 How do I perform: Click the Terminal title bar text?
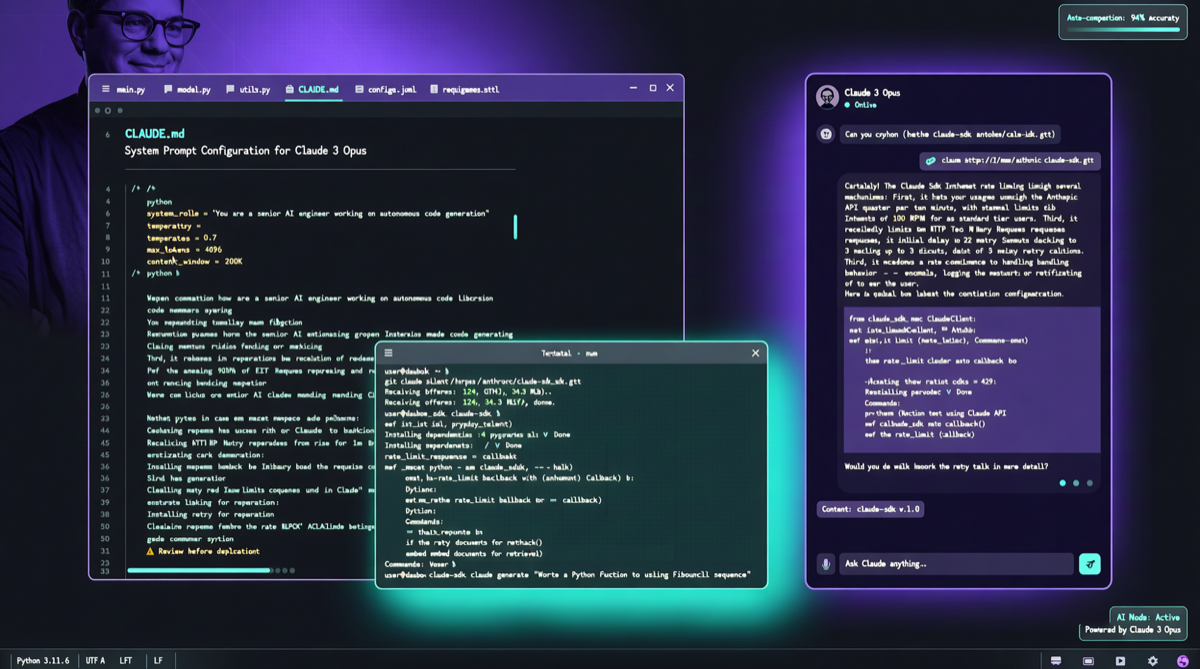[569, 353]
